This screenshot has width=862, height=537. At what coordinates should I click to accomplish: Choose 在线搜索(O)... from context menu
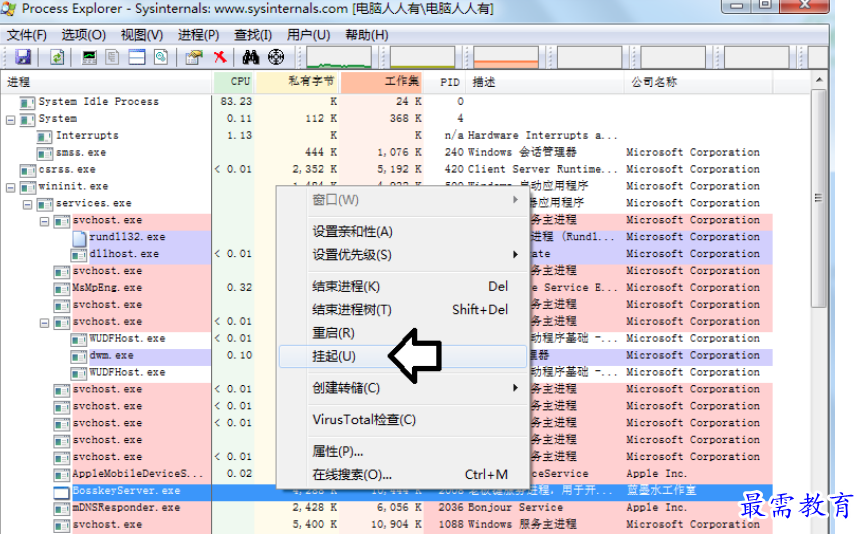pos(402,475)
